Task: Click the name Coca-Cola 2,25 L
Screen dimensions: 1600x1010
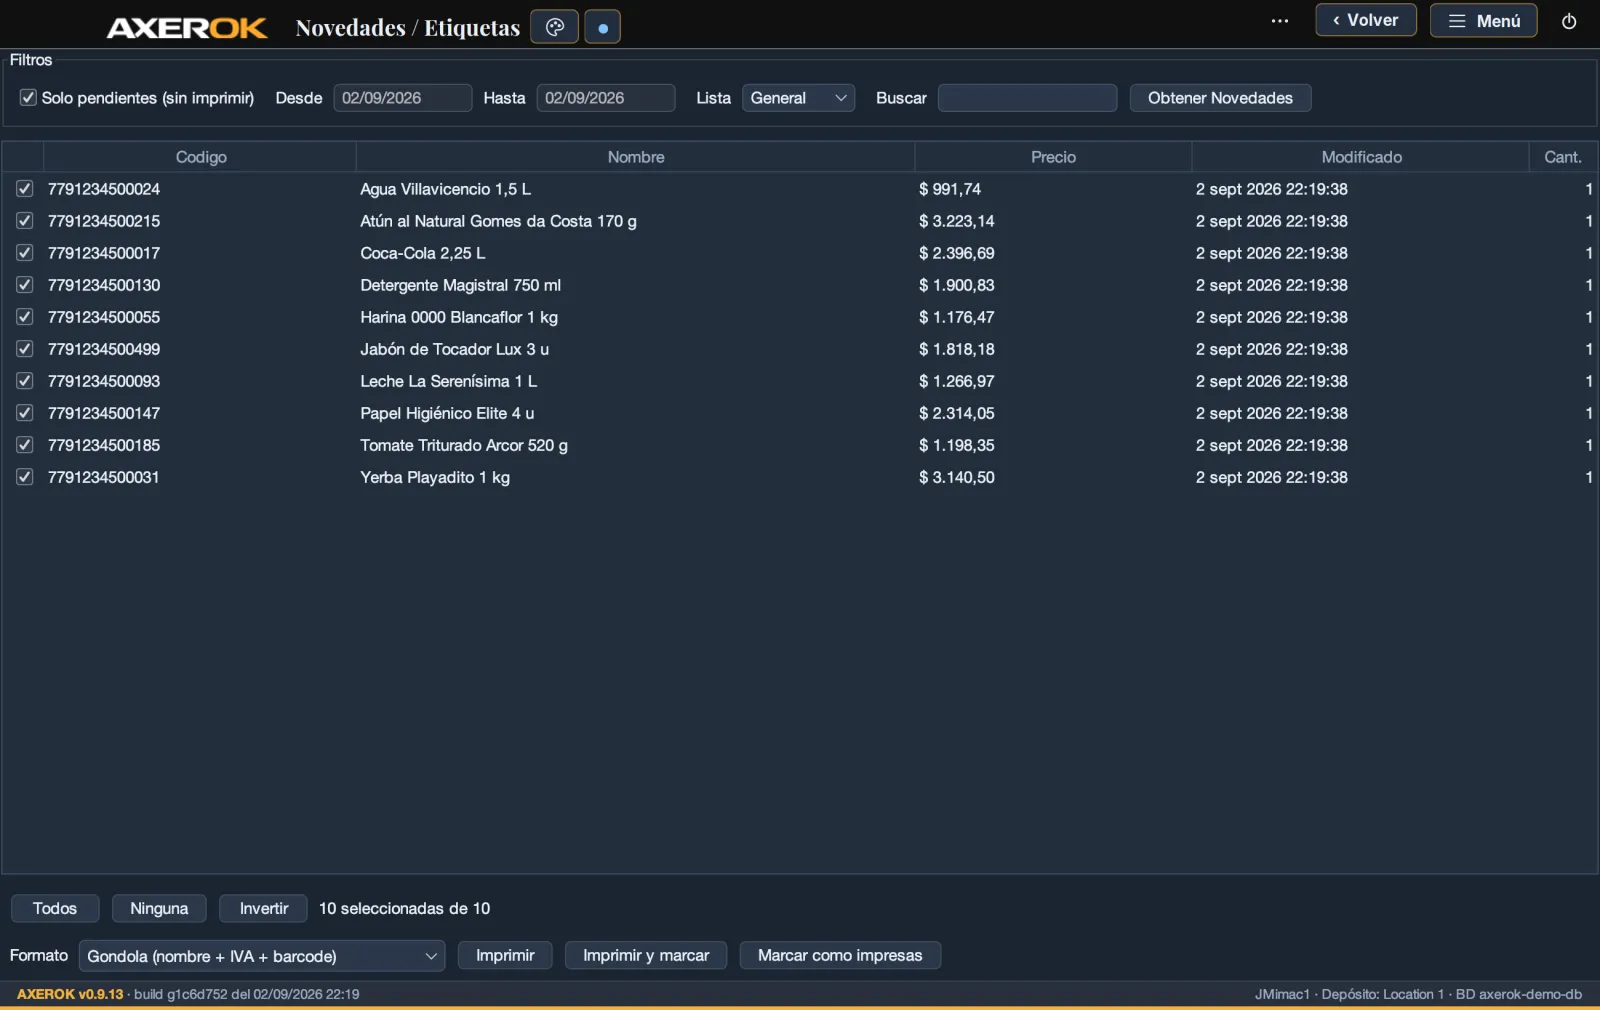Action: coord(423,253)
